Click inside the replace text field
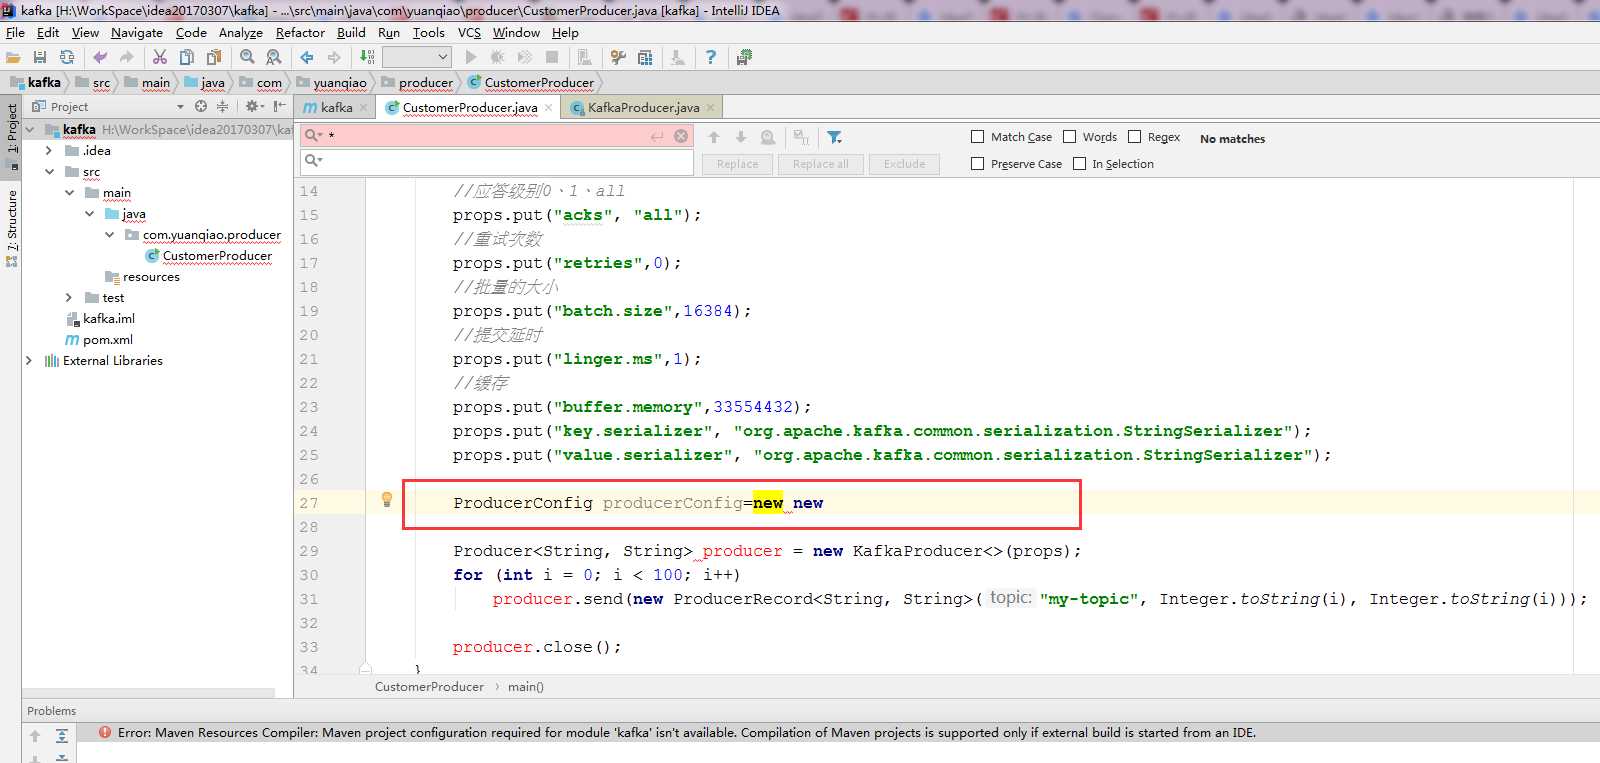Screen dimensions: 1600x763 497,161
